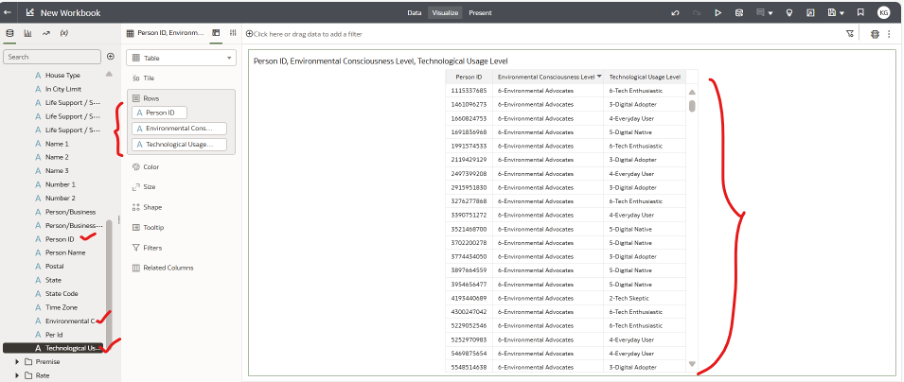
Task: Open the KG user profile avatar
Action: [883, 13]
